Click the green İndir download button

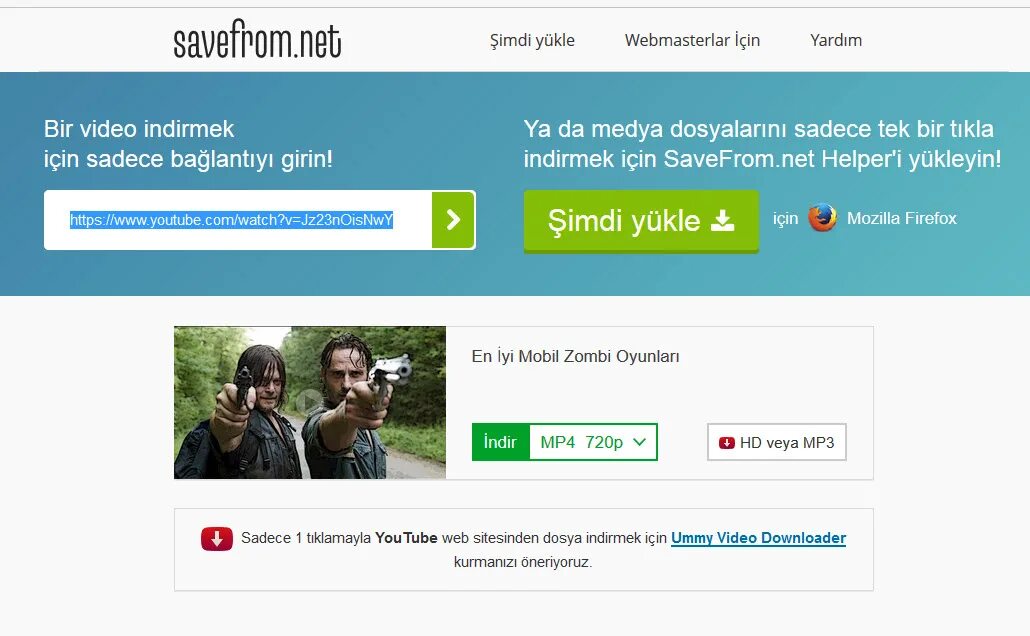(x=501, y=442)
